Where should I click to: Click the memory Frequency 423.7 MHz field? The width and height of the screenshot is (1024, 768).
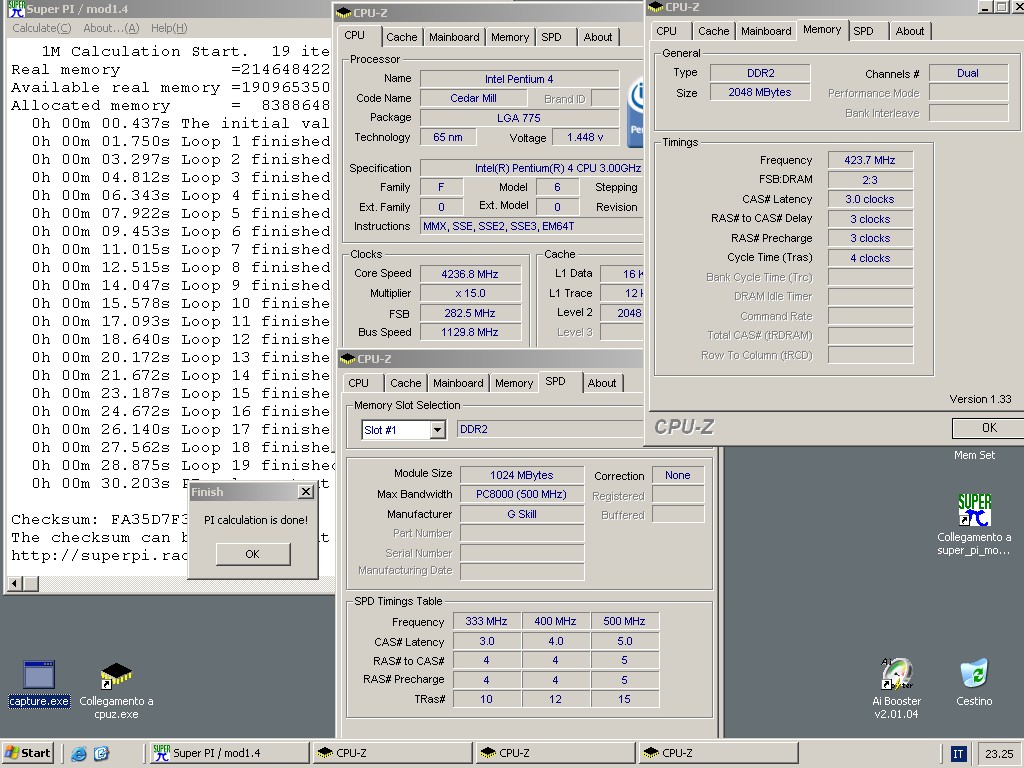(870, 160)
